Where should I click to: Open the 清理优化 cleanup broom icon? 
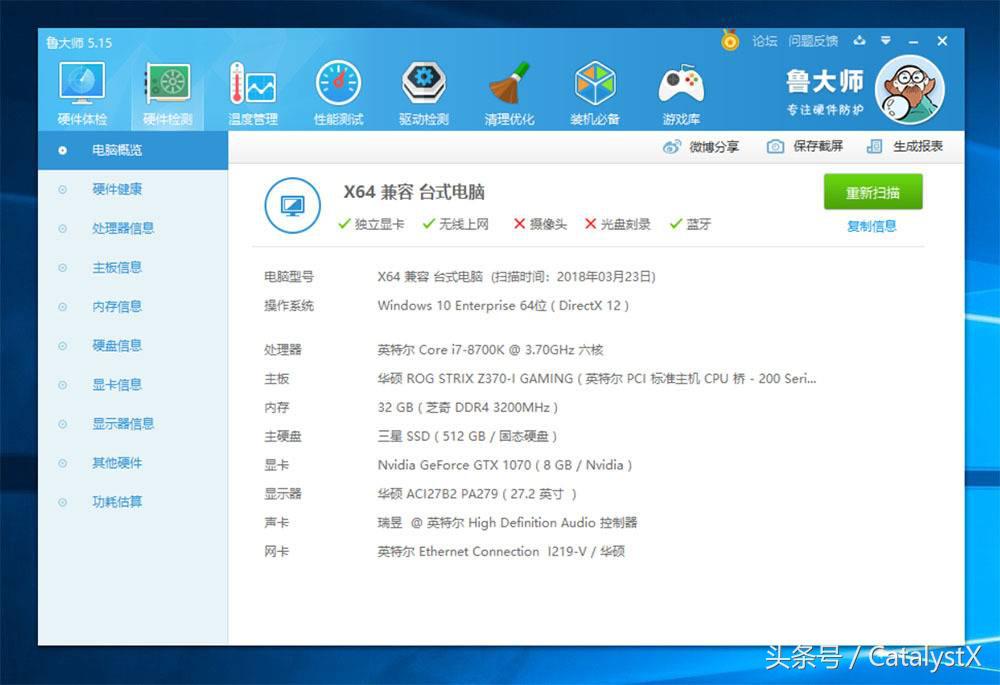[x=510, y=85]
